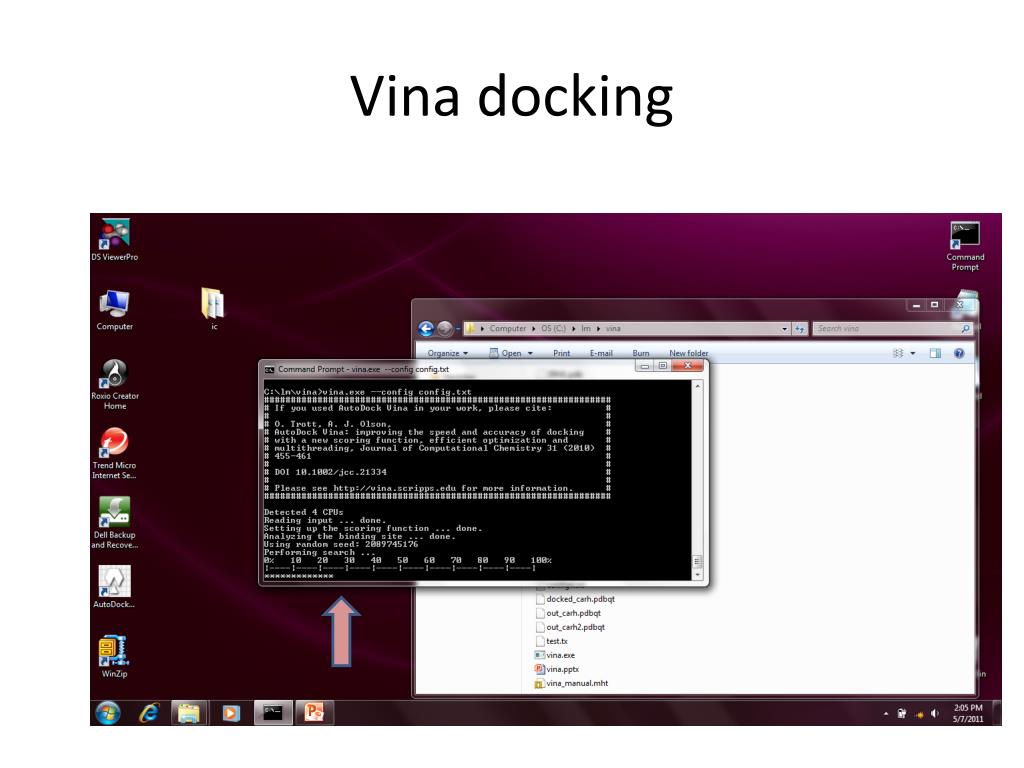Screen dimensions: 1024x768
Task: Click Computer in the address breadcrumb
Action: [507, 328]
